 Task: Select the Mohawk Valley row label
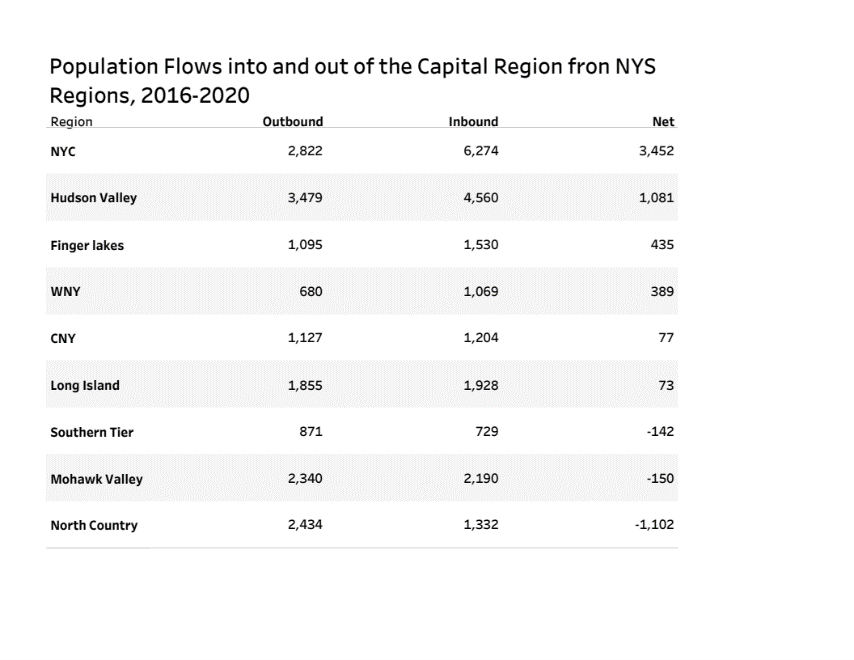pyautogui.click(x=96, y=479)
